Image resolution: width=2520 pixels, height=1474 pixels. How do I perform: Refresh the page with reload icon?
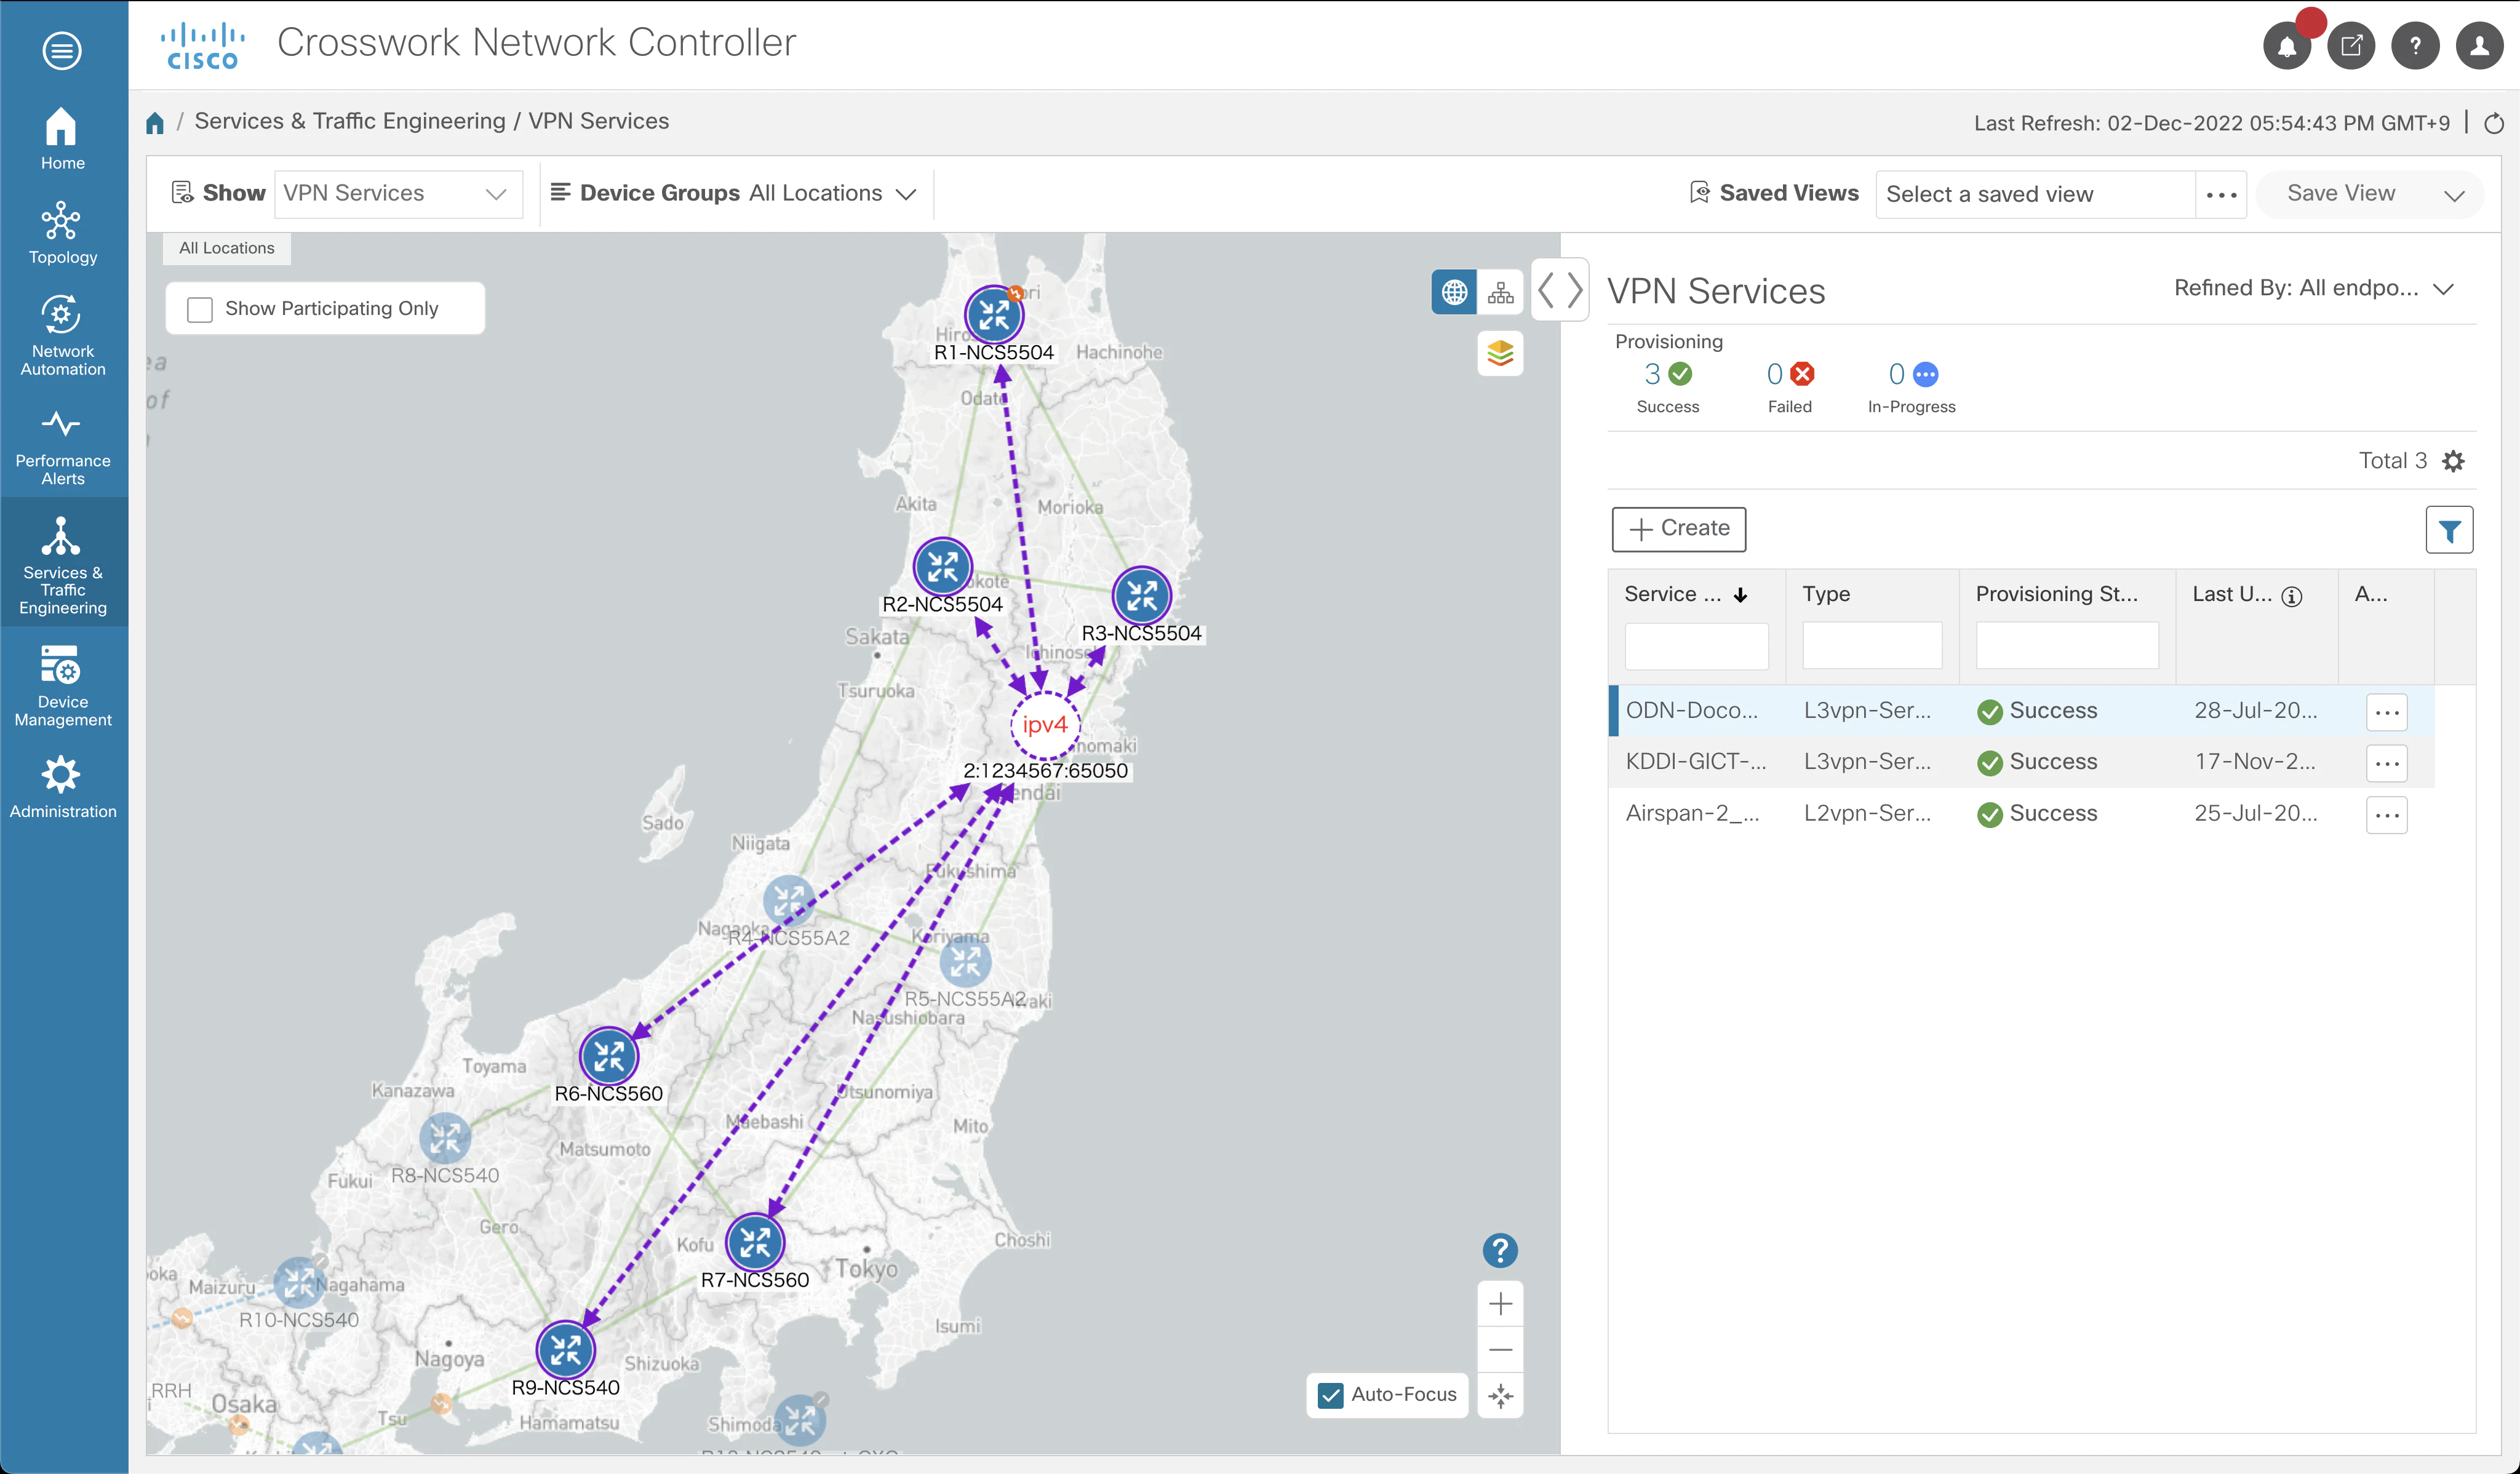pos(2494,123)
